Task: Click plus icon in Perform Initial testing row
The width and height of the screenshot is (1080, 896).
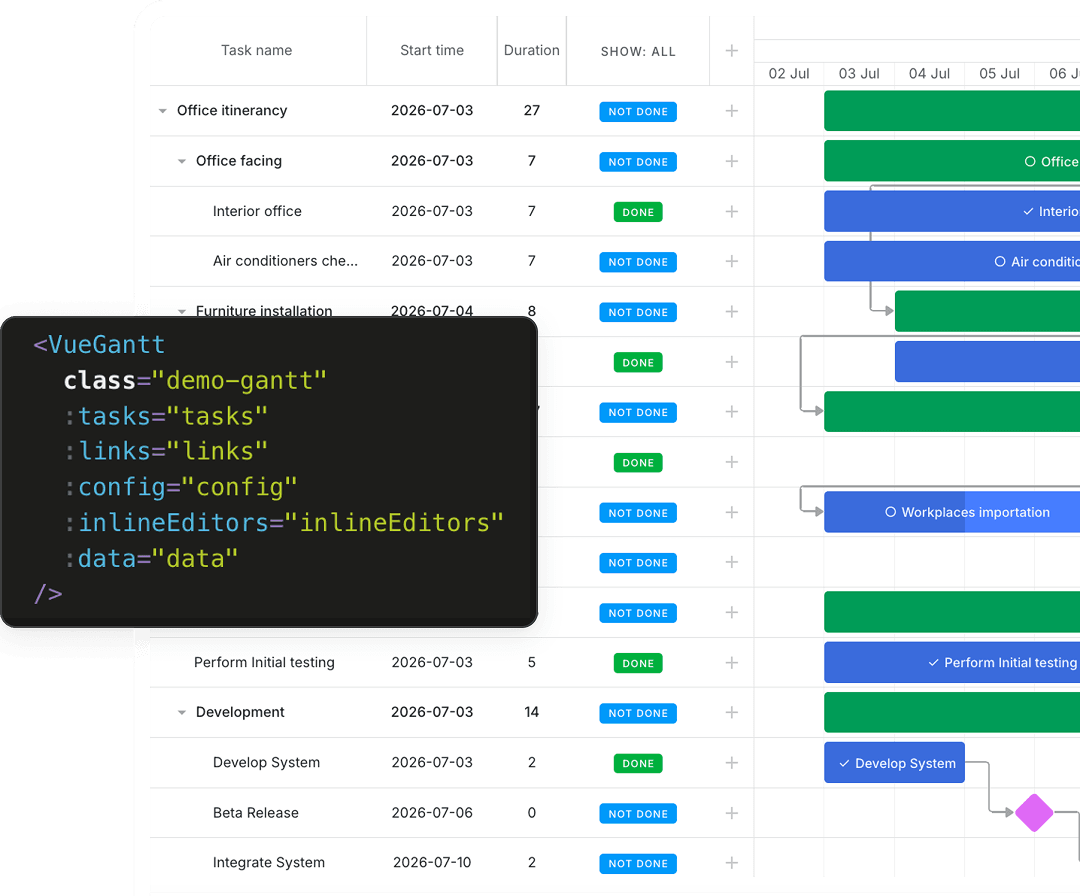Action: coord(731,663)
